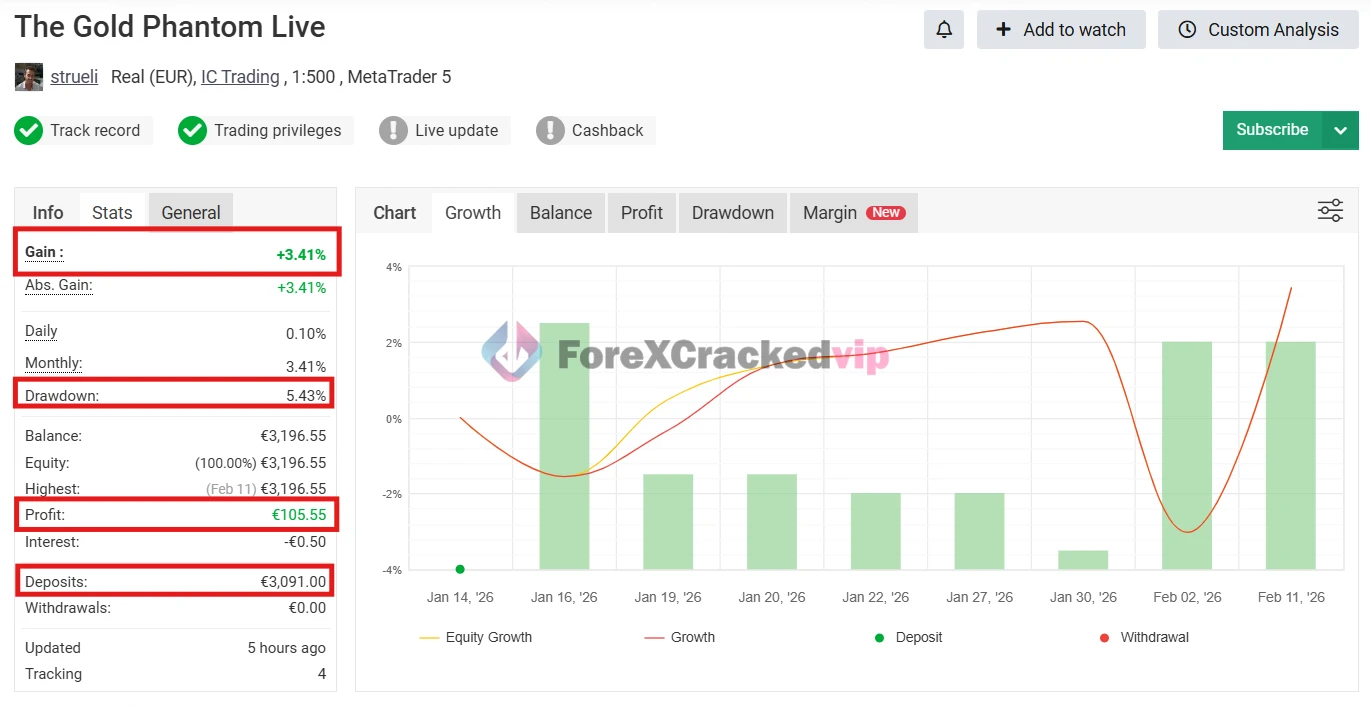Open the Drawdown chart tab

click(733, 213)
